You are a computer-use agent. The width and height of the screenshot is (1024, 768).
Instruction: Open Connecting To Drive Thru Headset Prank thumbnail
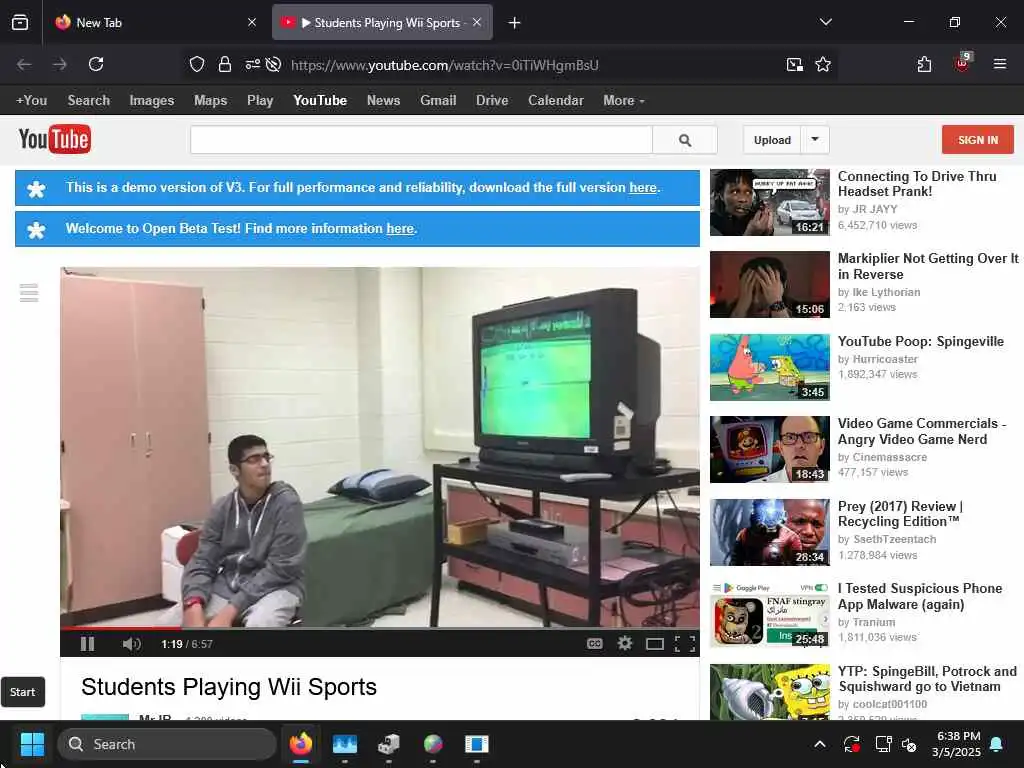[x=769, y=202]
